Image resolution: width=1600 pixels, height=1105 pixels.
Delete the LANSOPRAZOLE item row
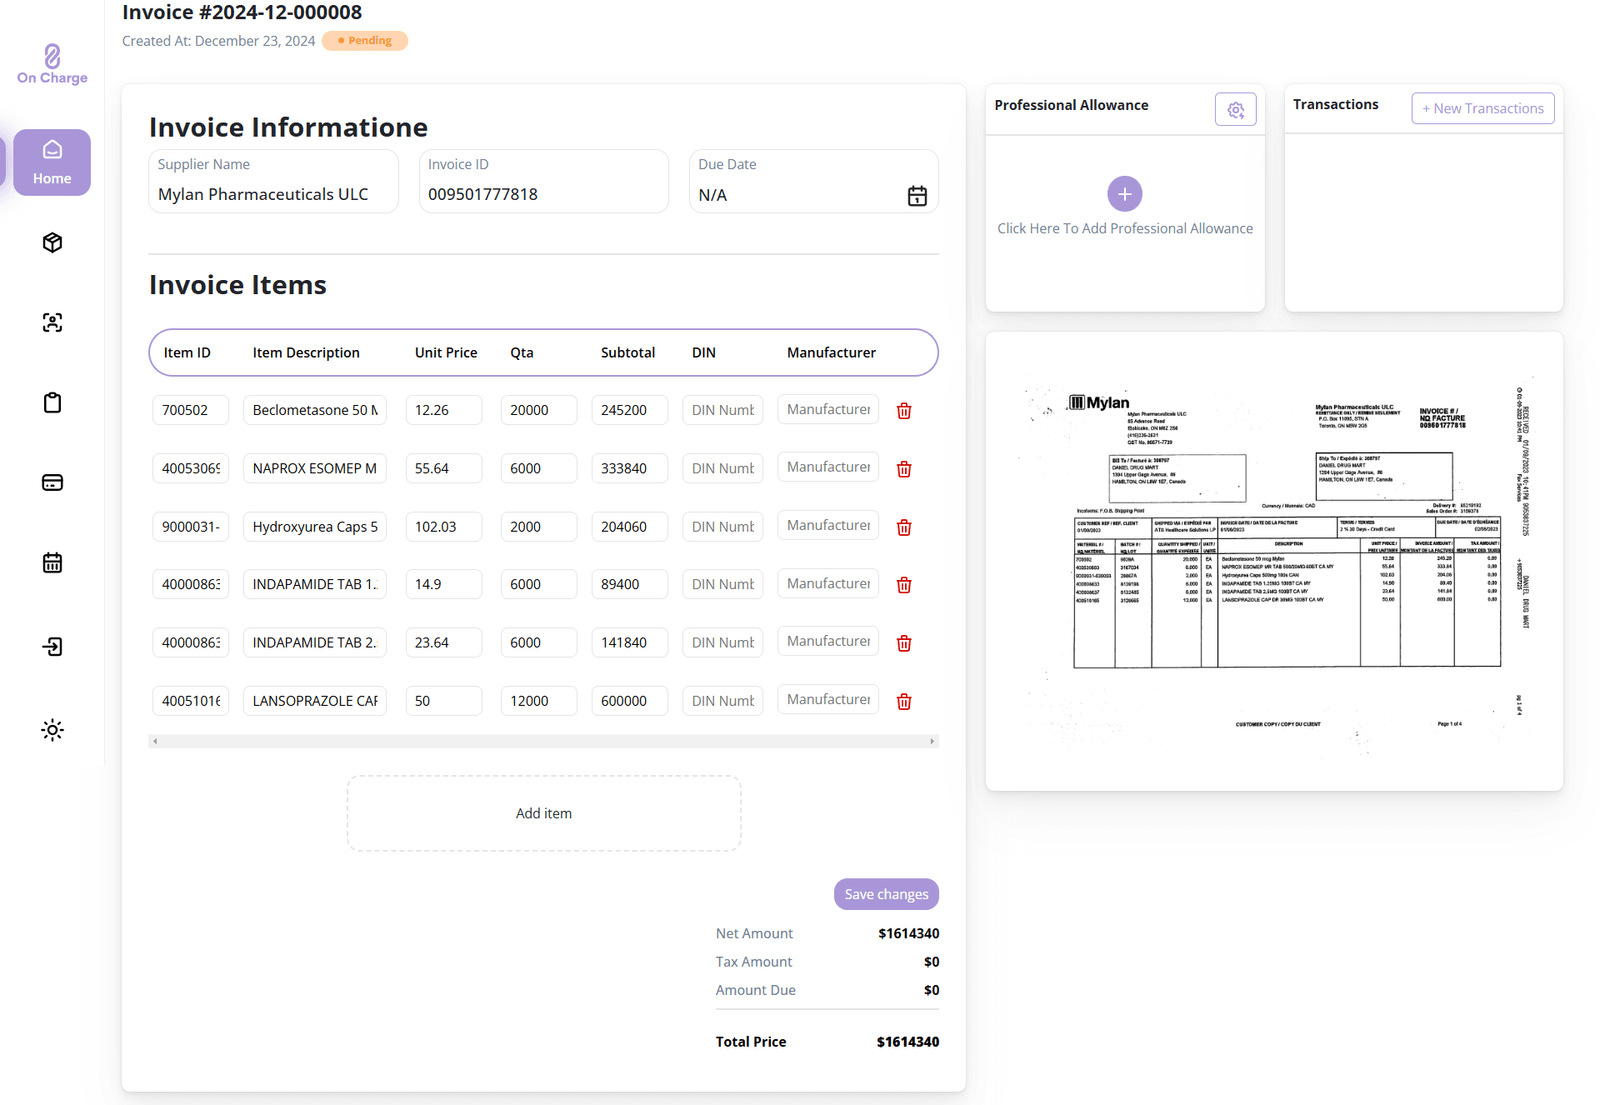click(x=904, y=701)
